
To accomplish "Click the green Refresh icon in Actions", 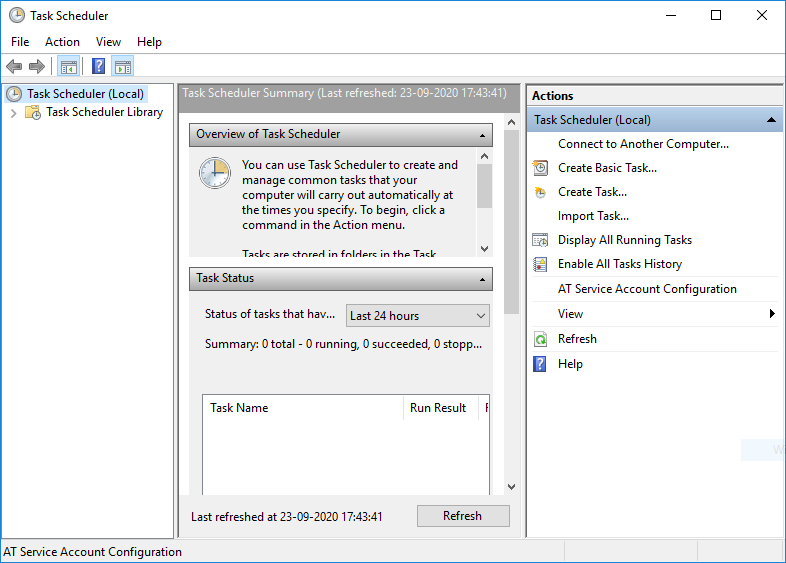I will [540, 339].
